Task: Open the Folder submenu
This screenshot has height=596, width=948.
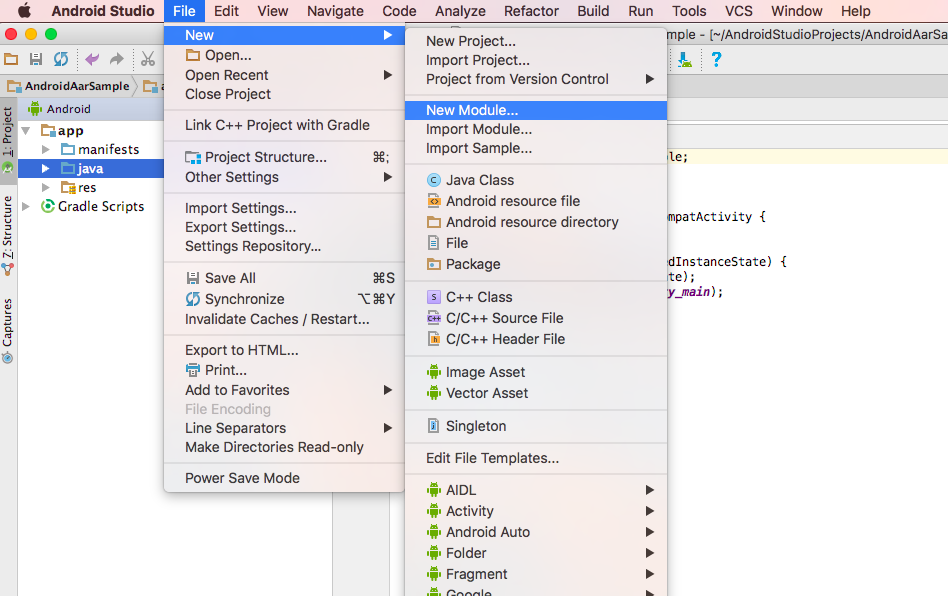Action: (x=536, y=553)
